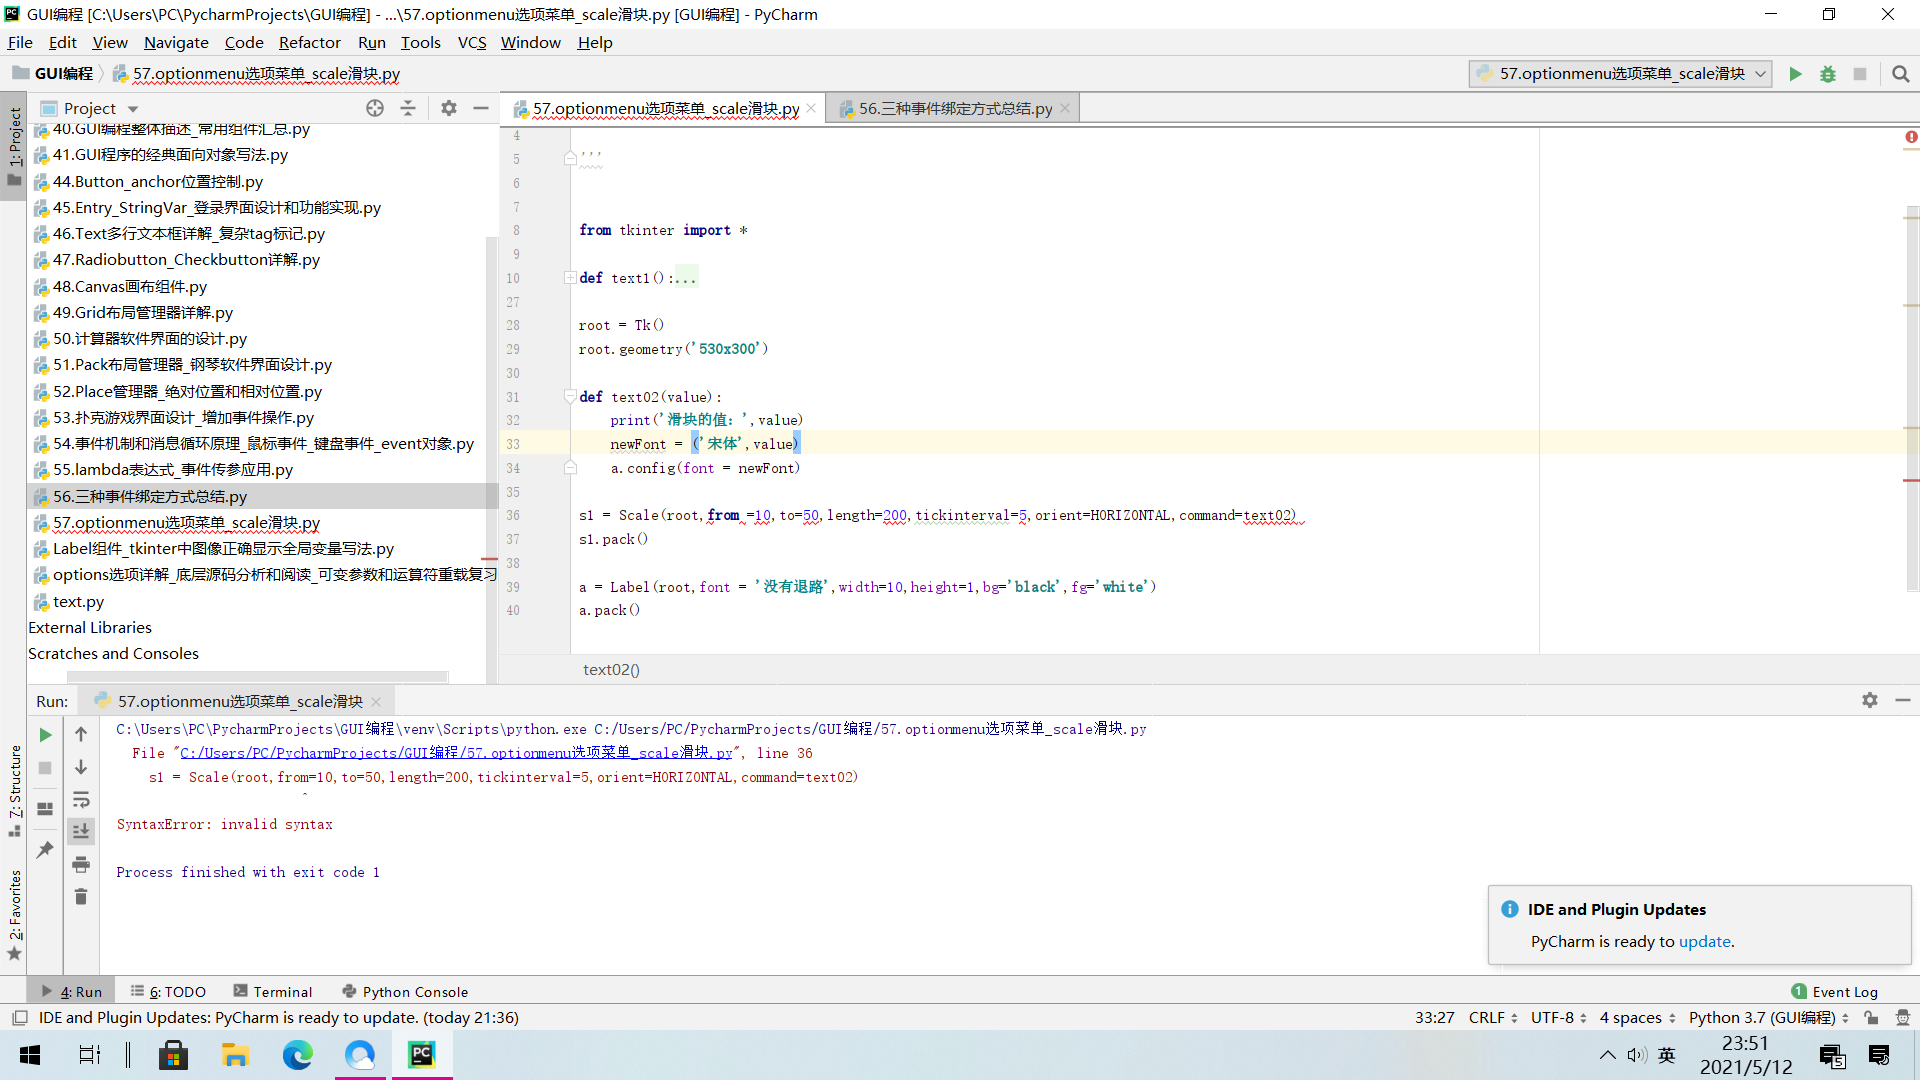Toggle soft-wrap in Run console
The image size is (1920, 1080).
pos(81,800)
